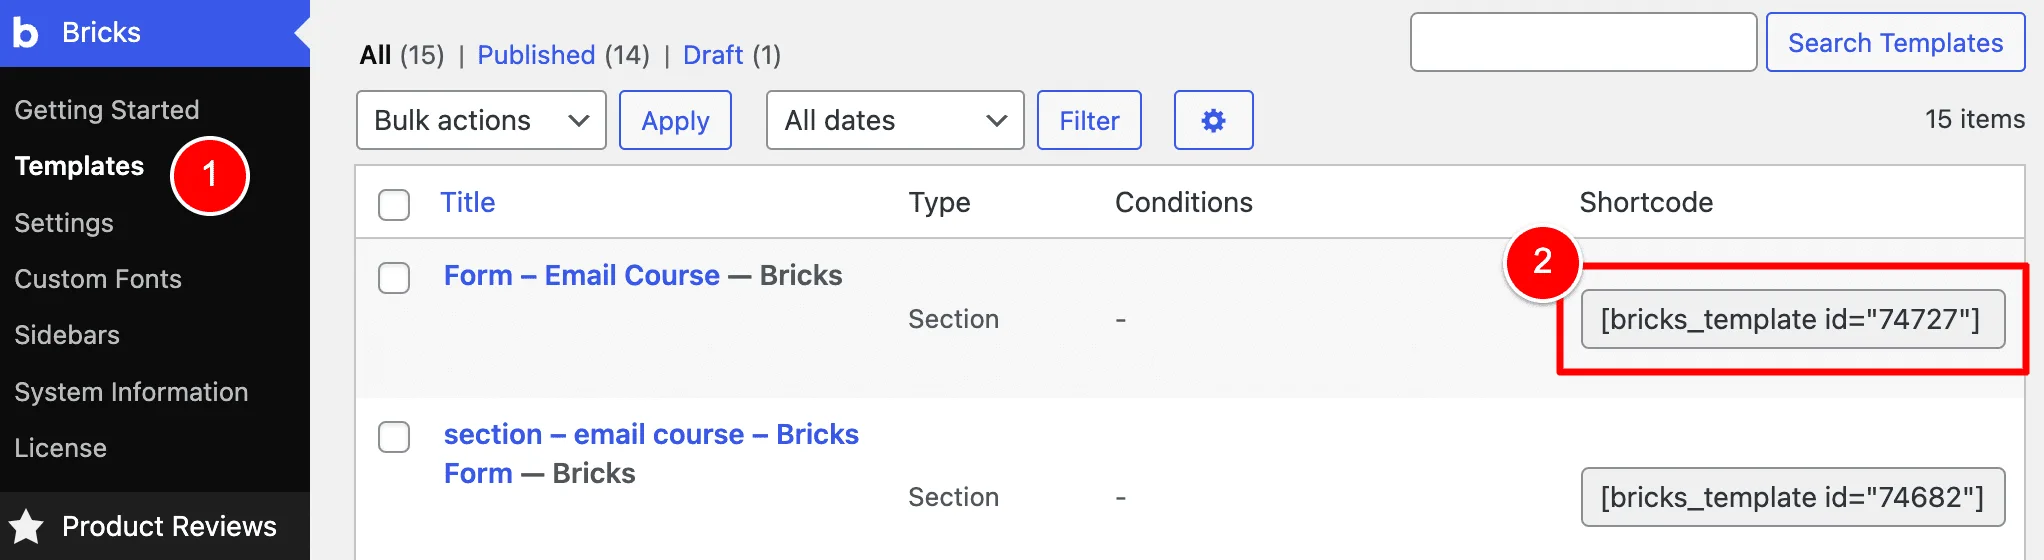Open the All dates dropdown
This screenshot has width=2044, height=560.
coord(895,120)
